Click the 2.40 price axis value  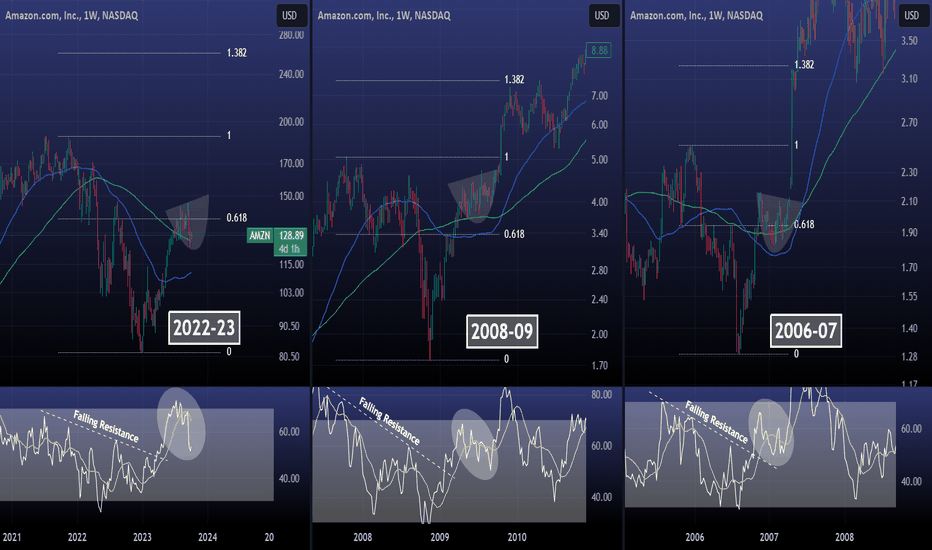[x=600, y=299]
